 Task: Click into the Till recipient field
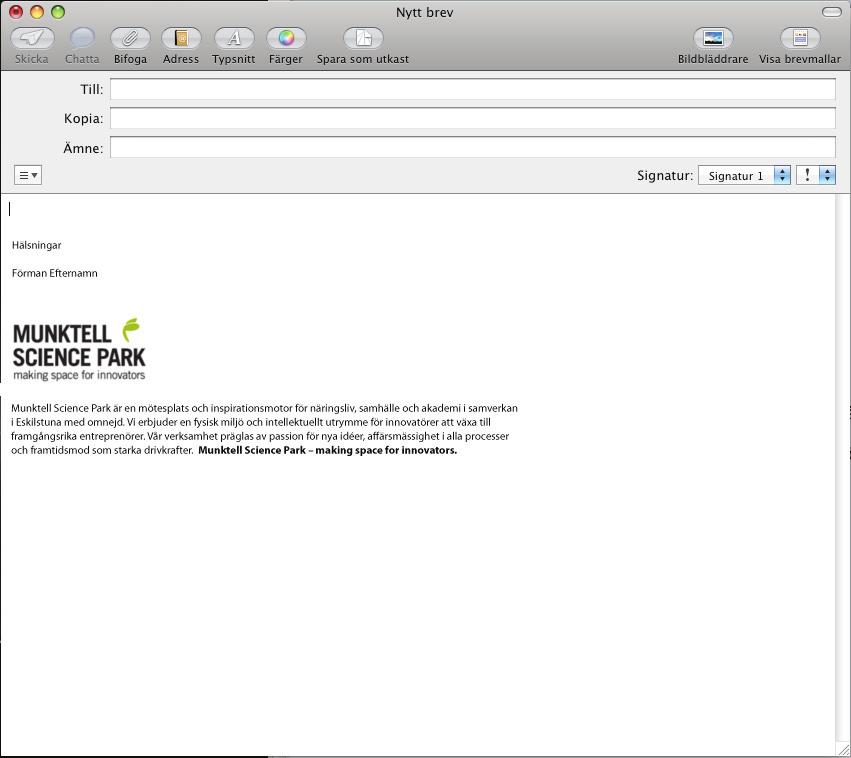click(473, 90)
